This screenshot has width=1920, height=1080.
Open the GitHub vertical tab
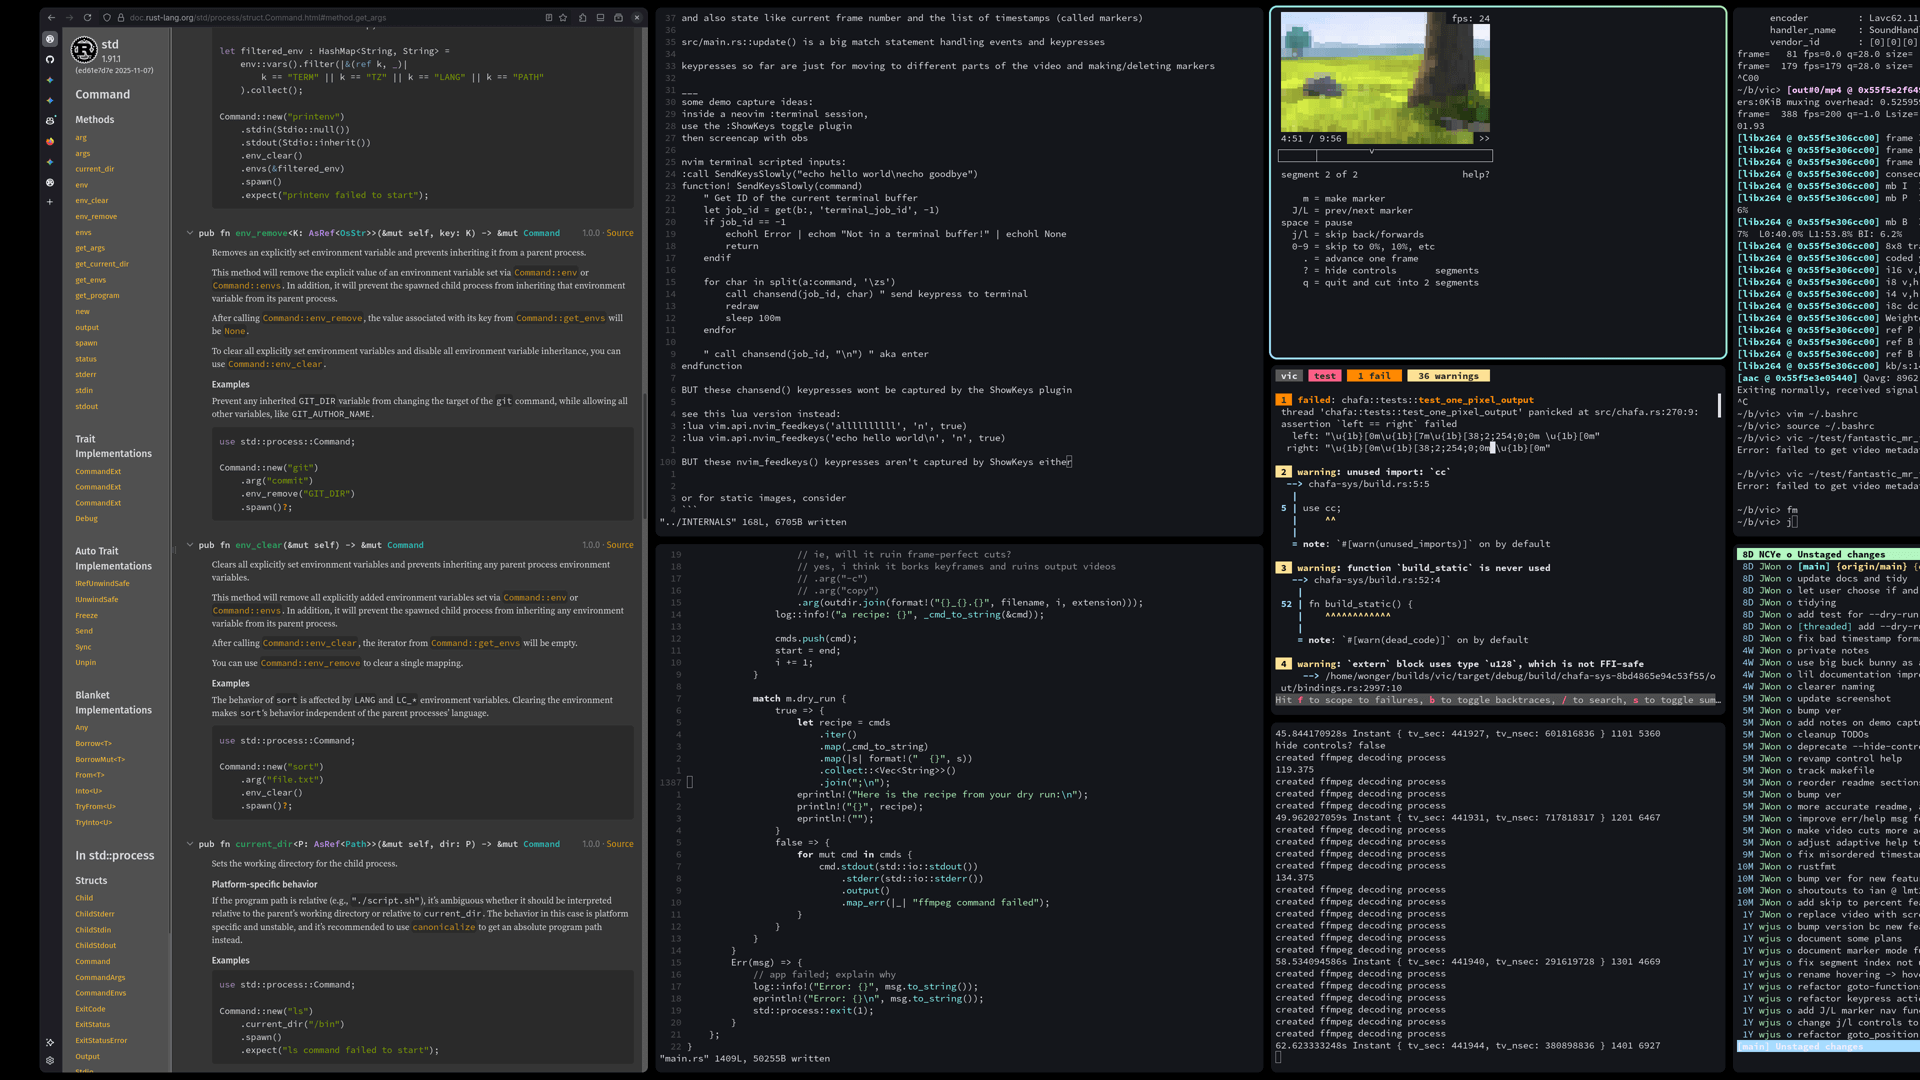50,59
